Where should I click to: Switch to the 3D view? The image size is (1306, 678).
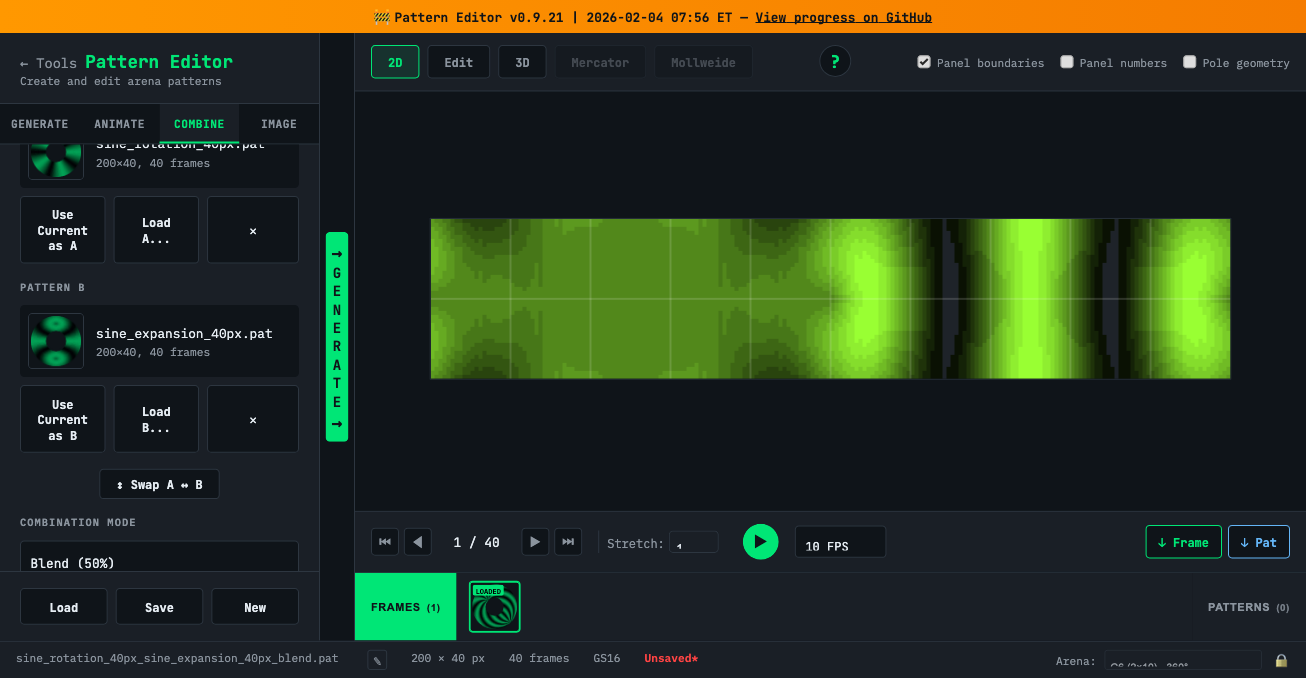522,62
